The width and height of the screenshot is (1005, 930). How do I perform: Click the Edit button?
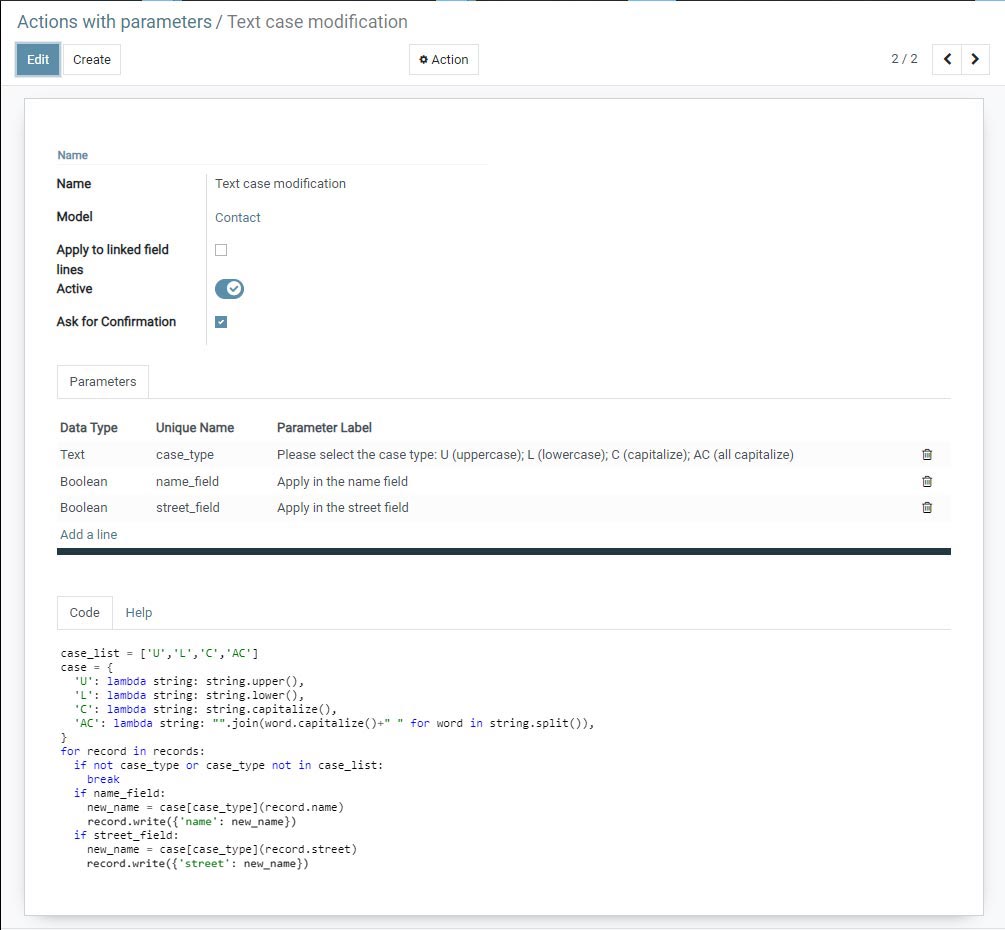pos(37,59)
